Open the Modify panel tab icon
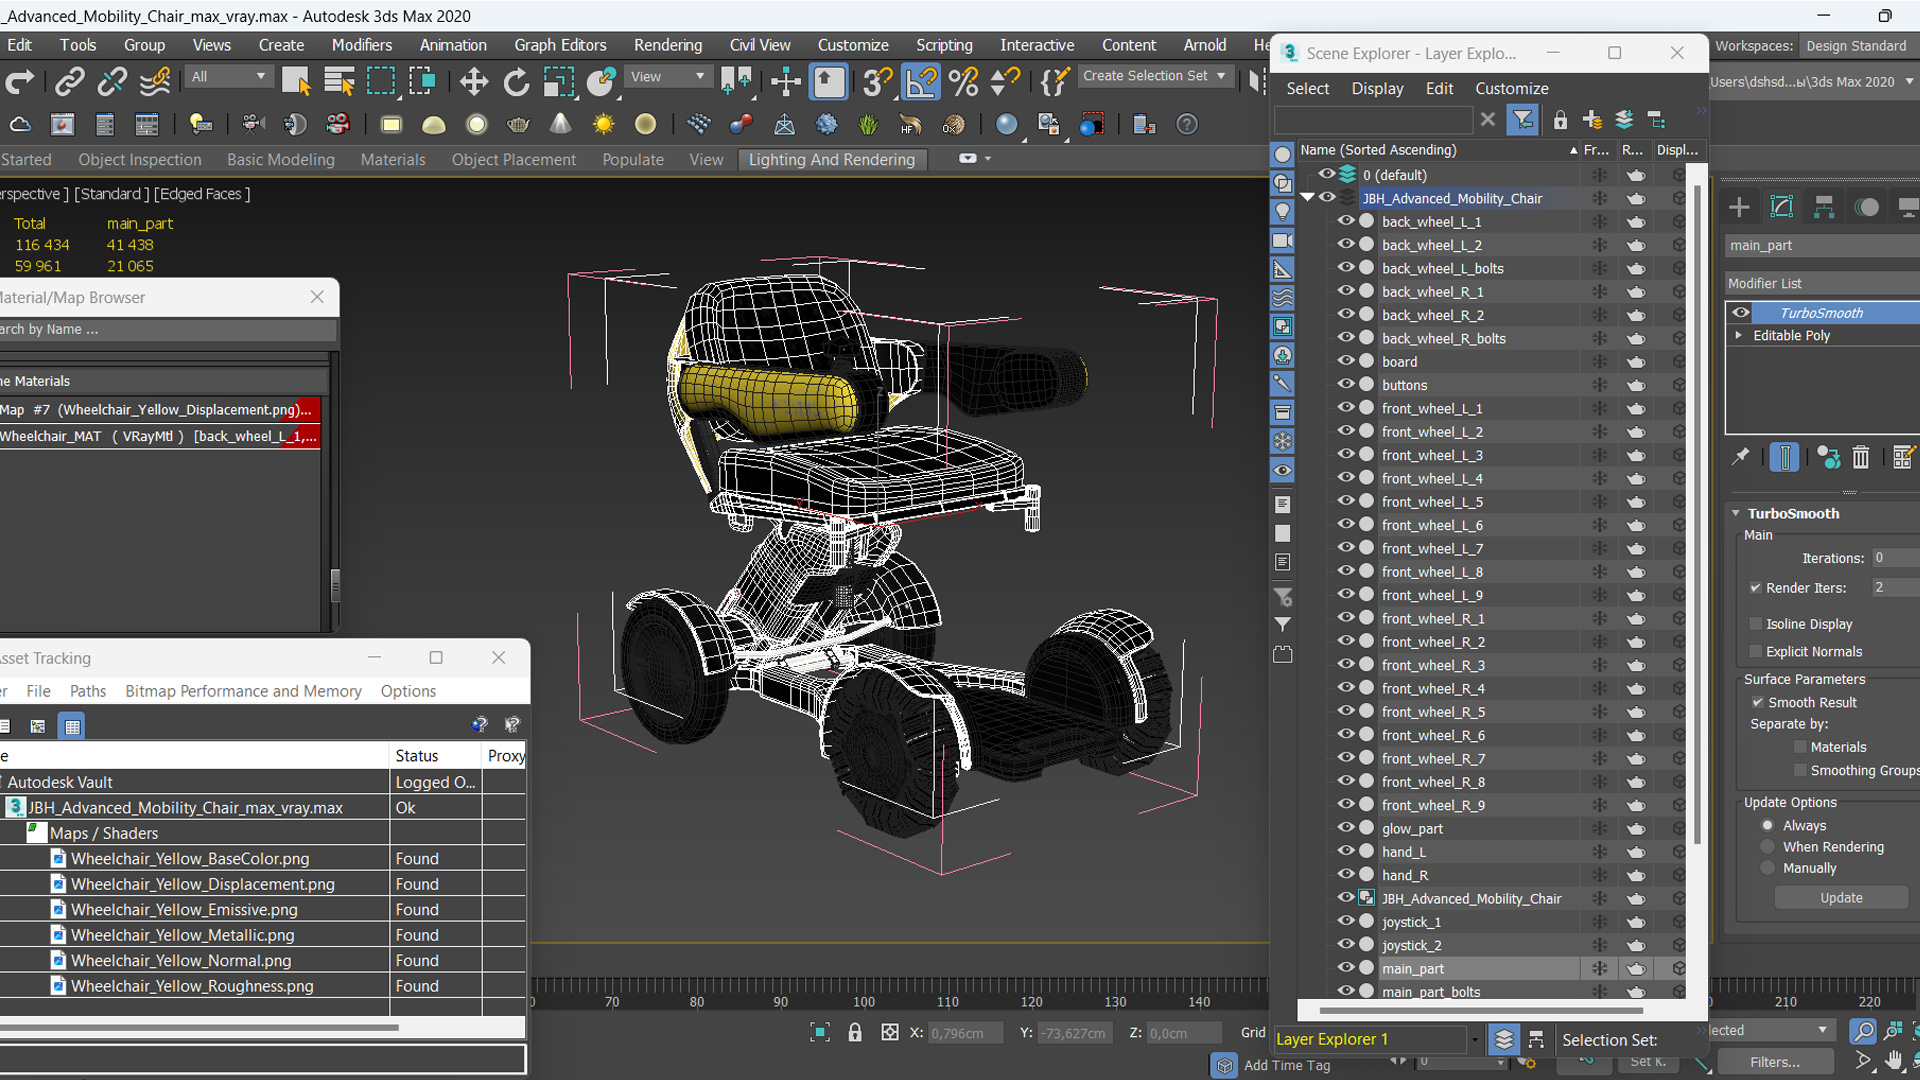The height and width of the screenshot is (1080, 1920). pos(1782,207)
